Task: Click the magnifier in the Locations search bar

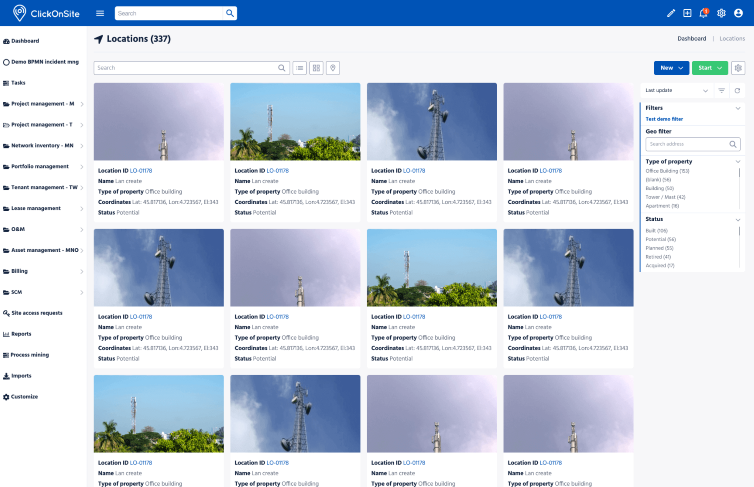Action: click(x=282, y=68)
